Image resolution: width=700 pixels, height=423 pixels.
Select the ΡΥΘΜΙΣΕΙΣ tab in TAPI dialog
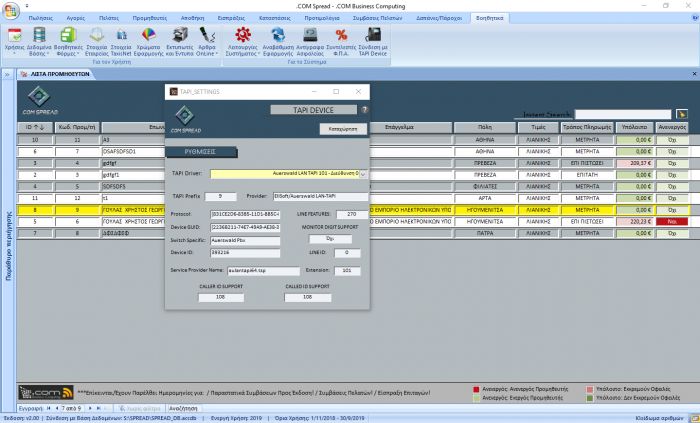[x=200, y=152]
